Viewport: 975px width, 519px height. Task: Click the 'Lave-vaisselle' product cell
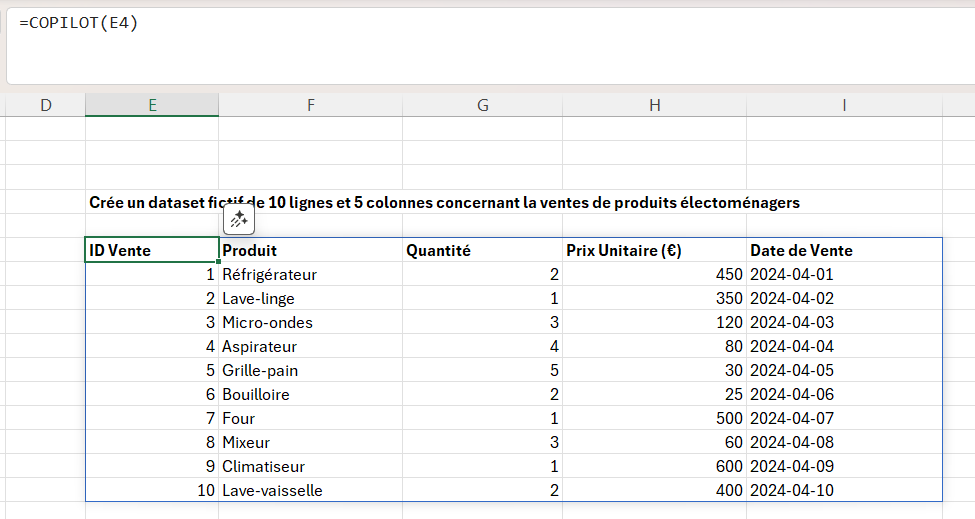coord(310,491)
